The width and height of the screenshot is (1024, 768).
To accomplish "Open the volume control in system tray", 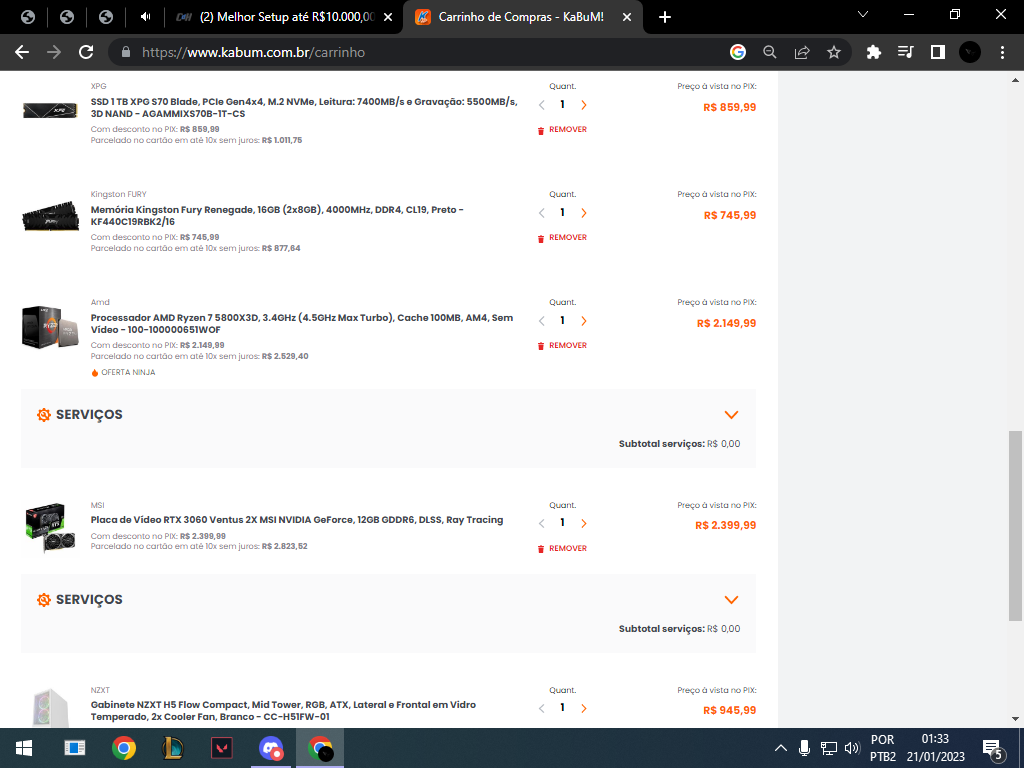I will tap(852, 748).
